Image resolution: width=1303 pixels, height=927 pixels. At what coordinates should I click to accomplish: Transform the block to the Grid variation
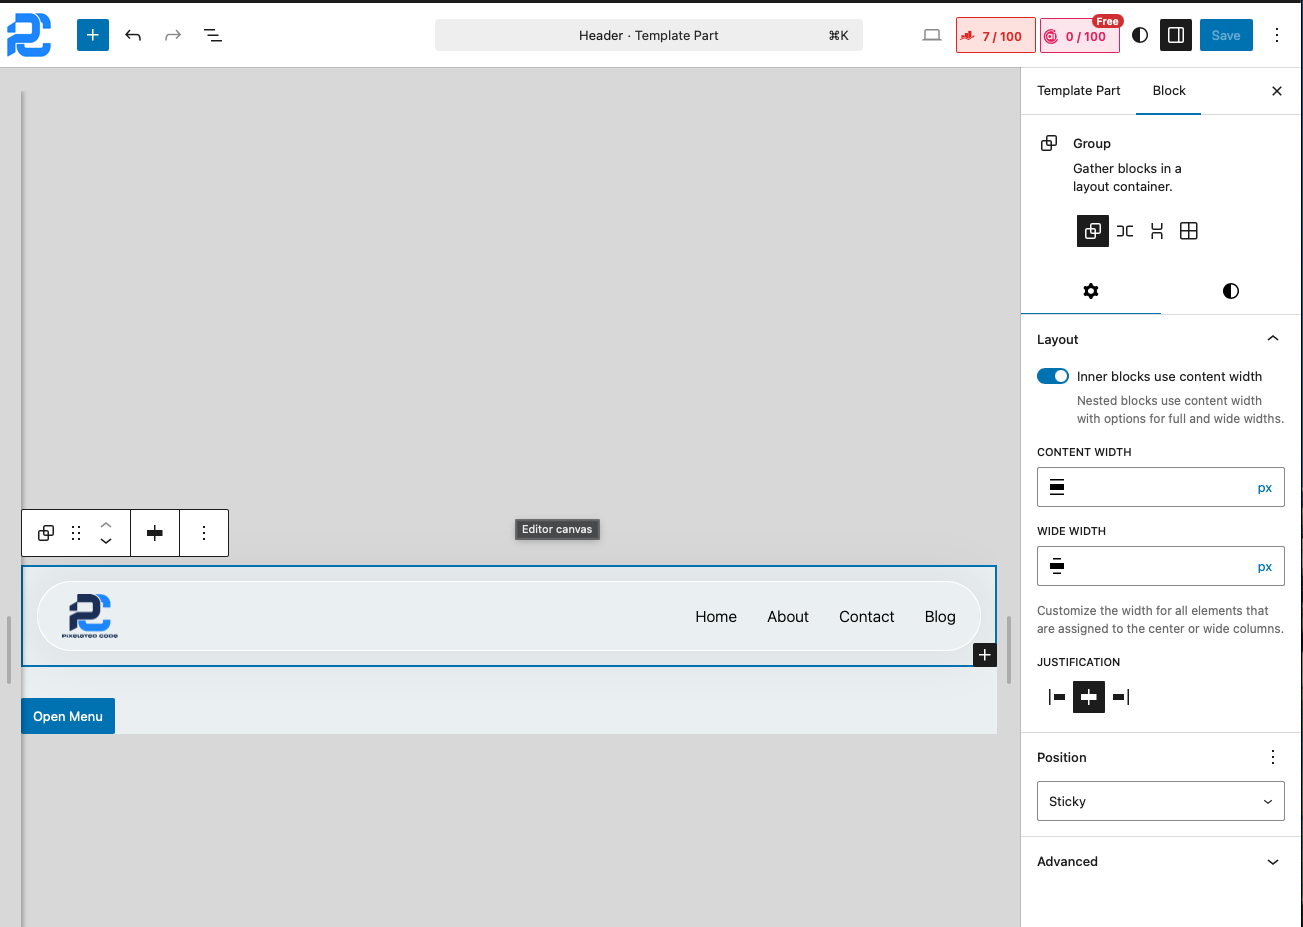click(1189, 231)
